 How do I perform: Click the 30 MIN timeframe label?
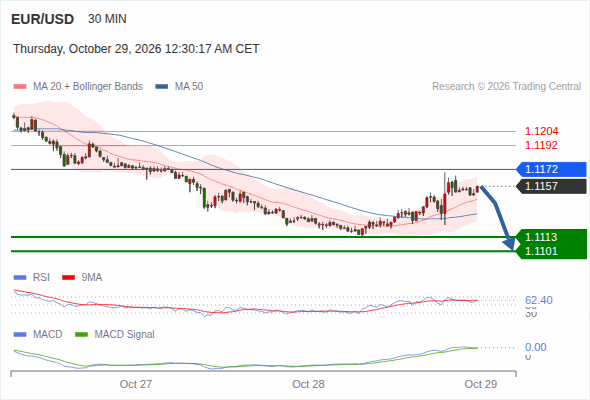tap(107, 19)
